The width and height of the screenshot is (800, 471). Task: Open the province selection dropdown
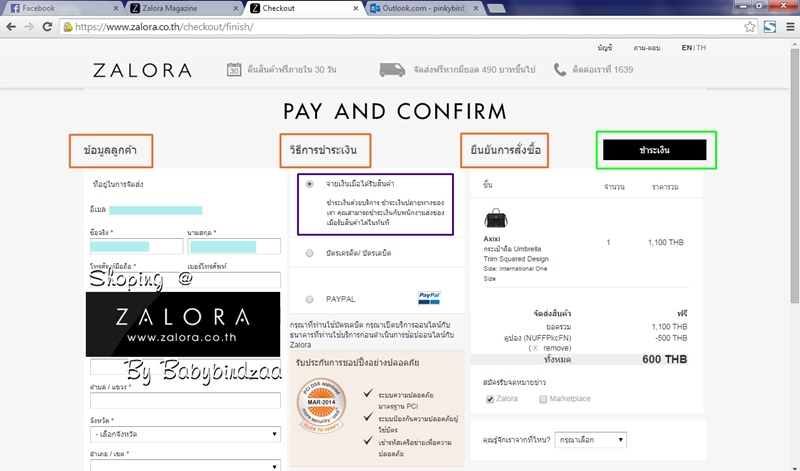point(185,434)
